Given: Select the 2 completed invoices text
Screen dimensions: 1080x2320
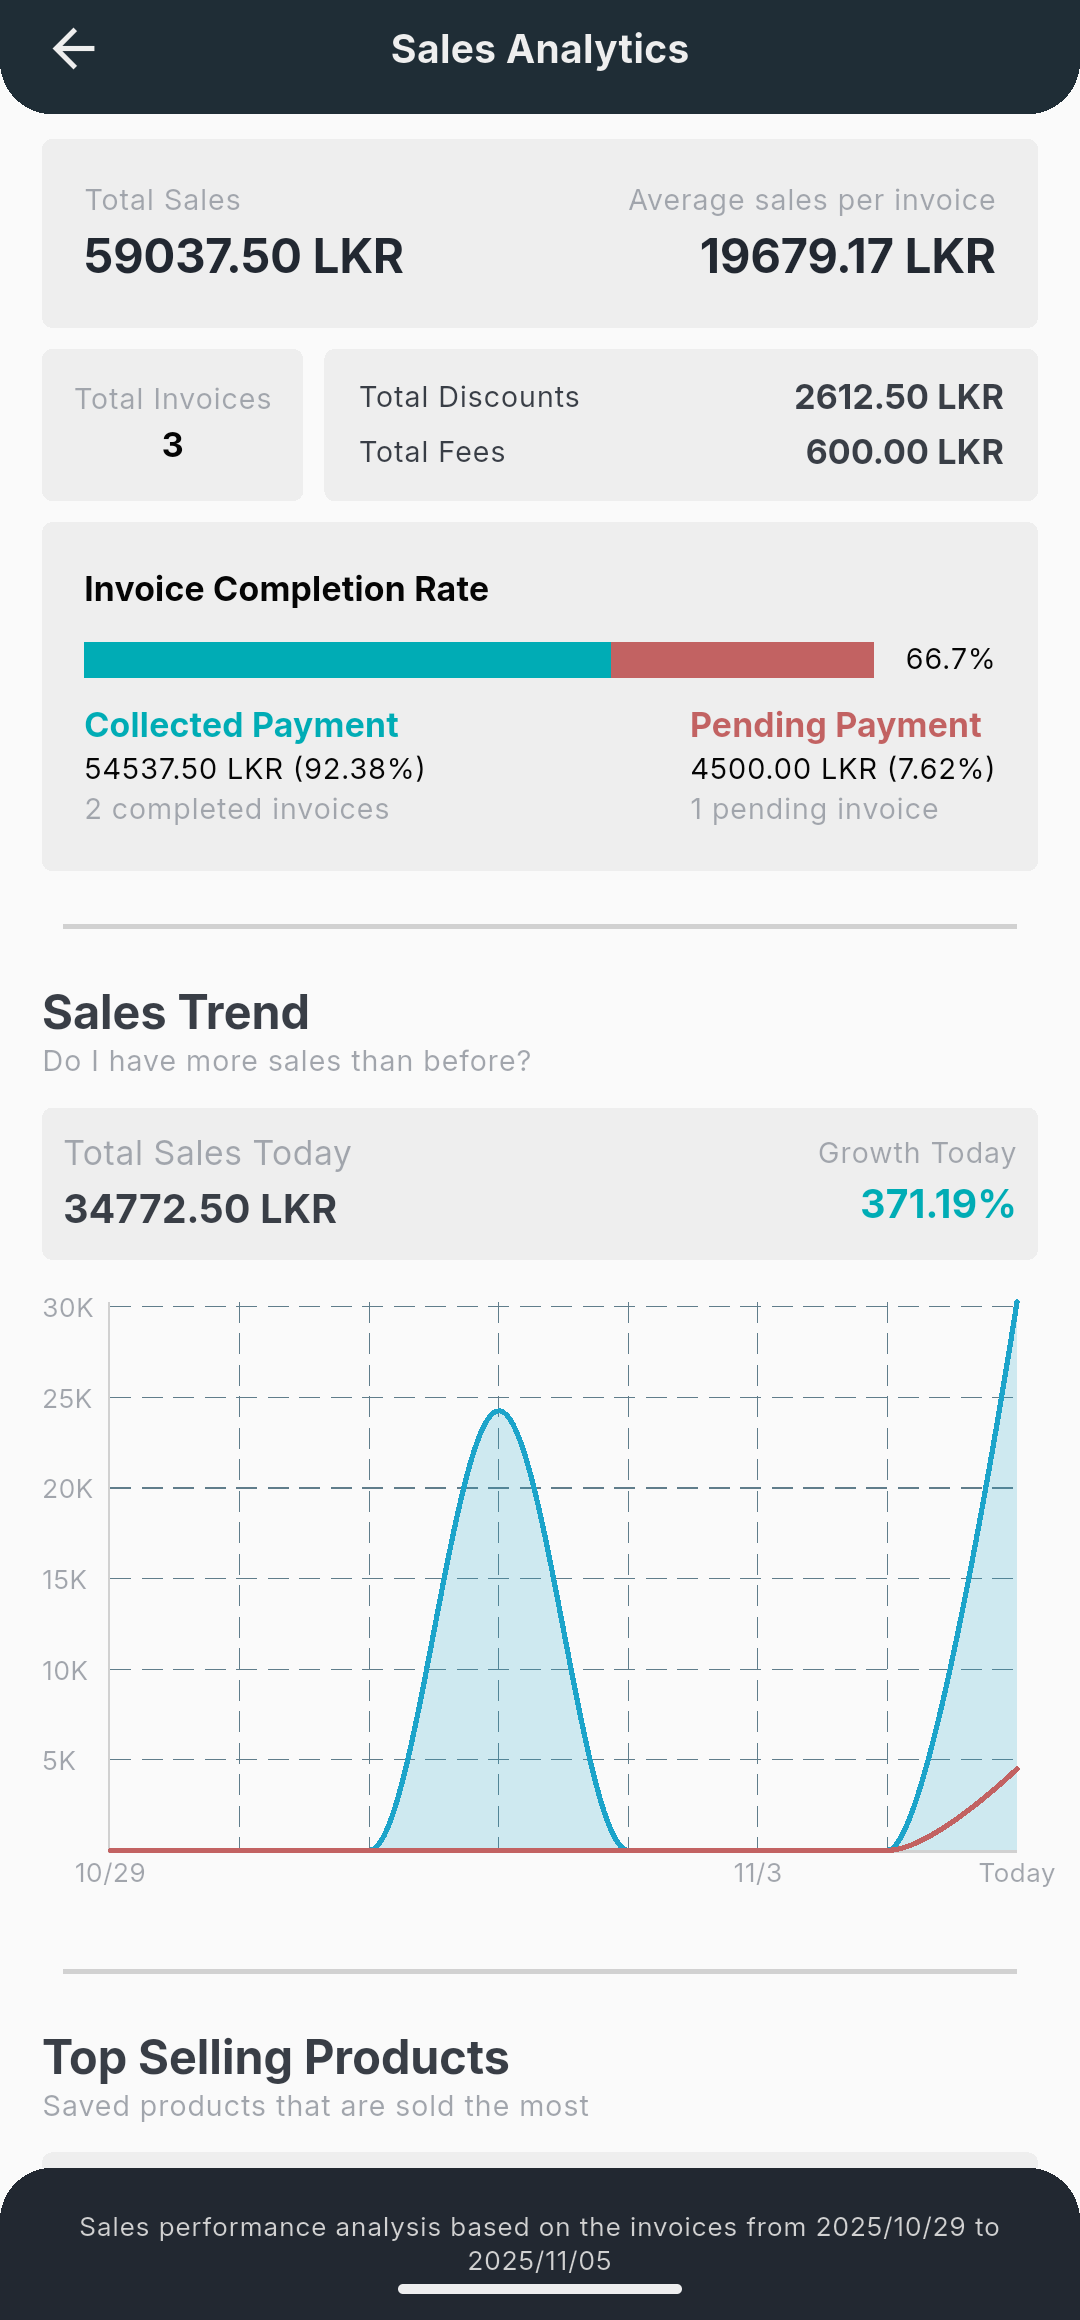Looking at the screenshot, I should (x=236, y=809).
